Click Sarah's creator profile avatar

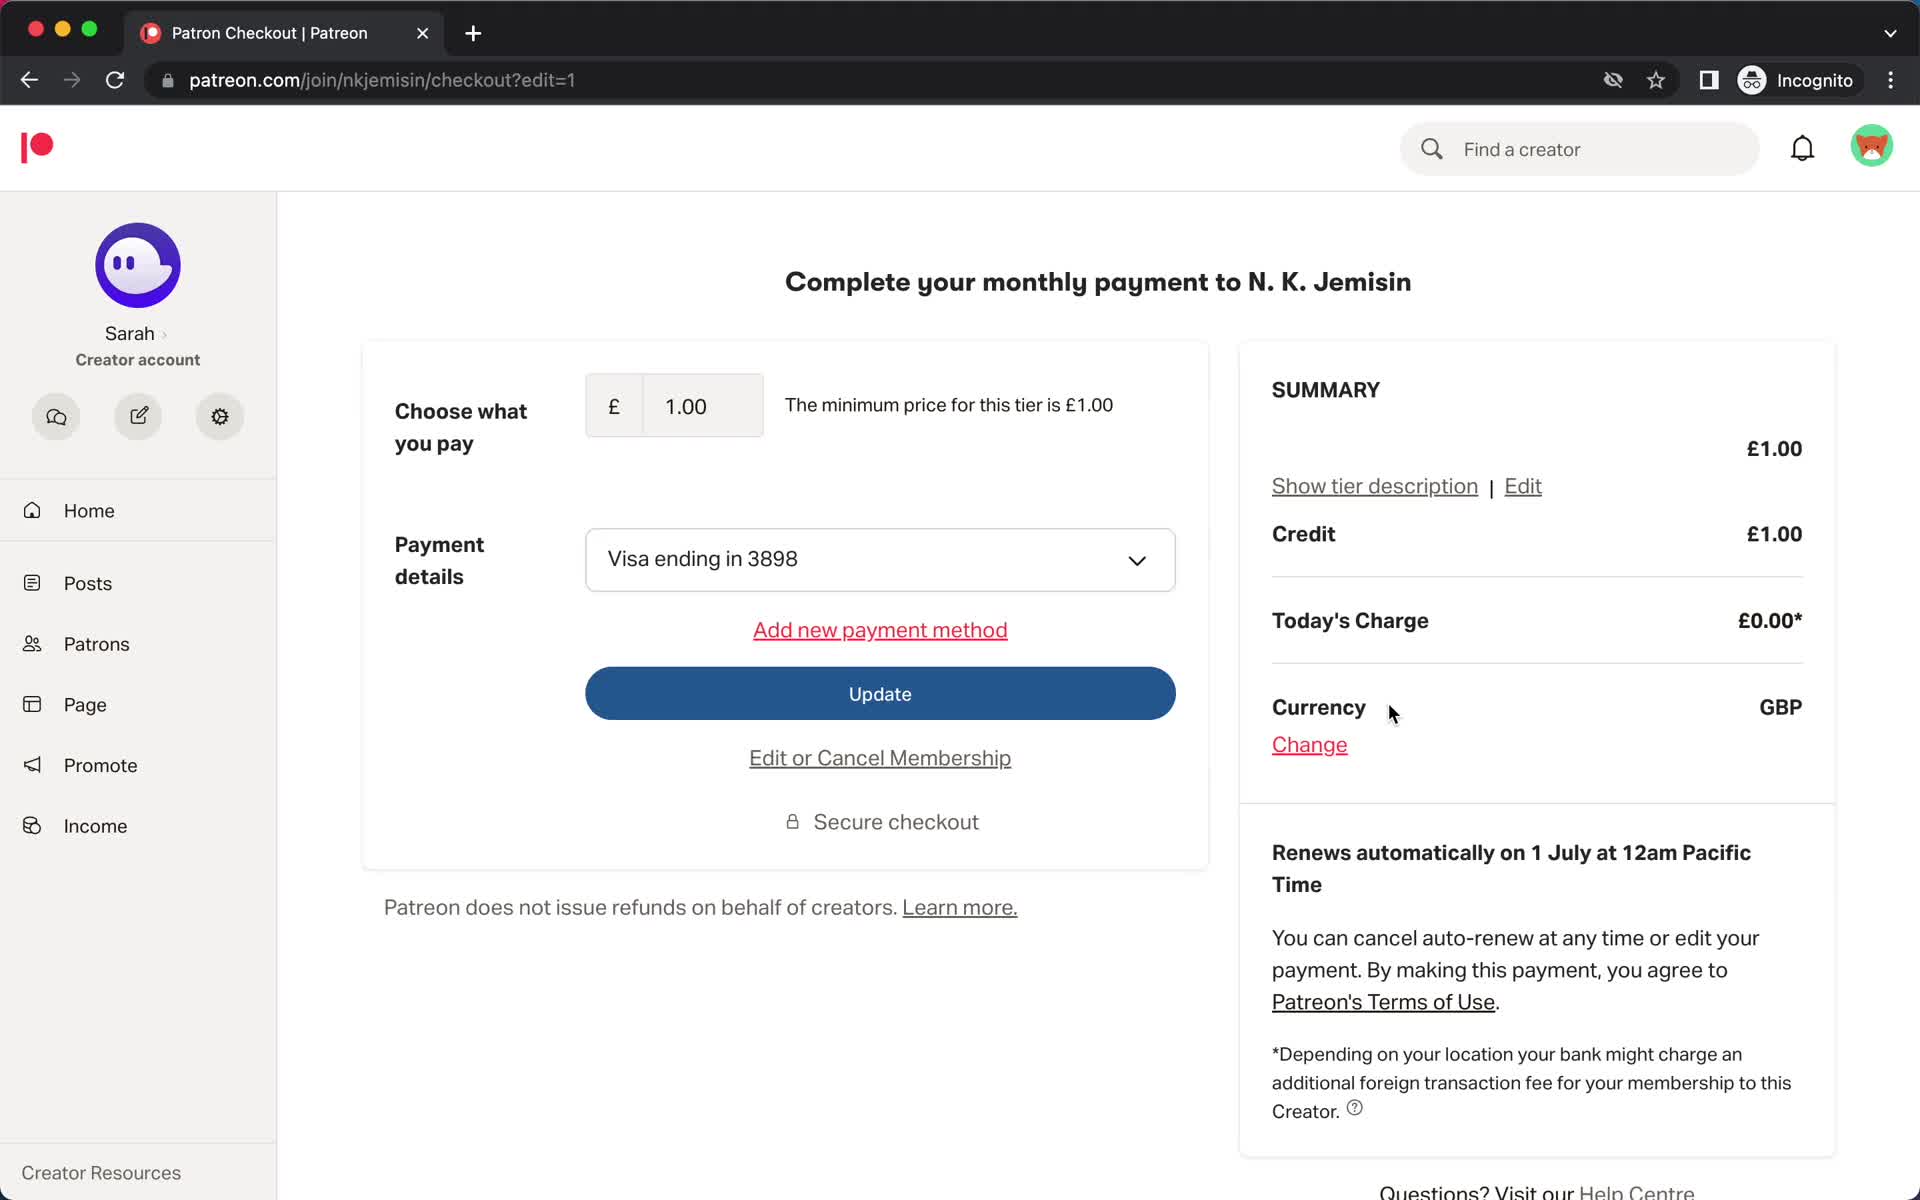(138, 265)
